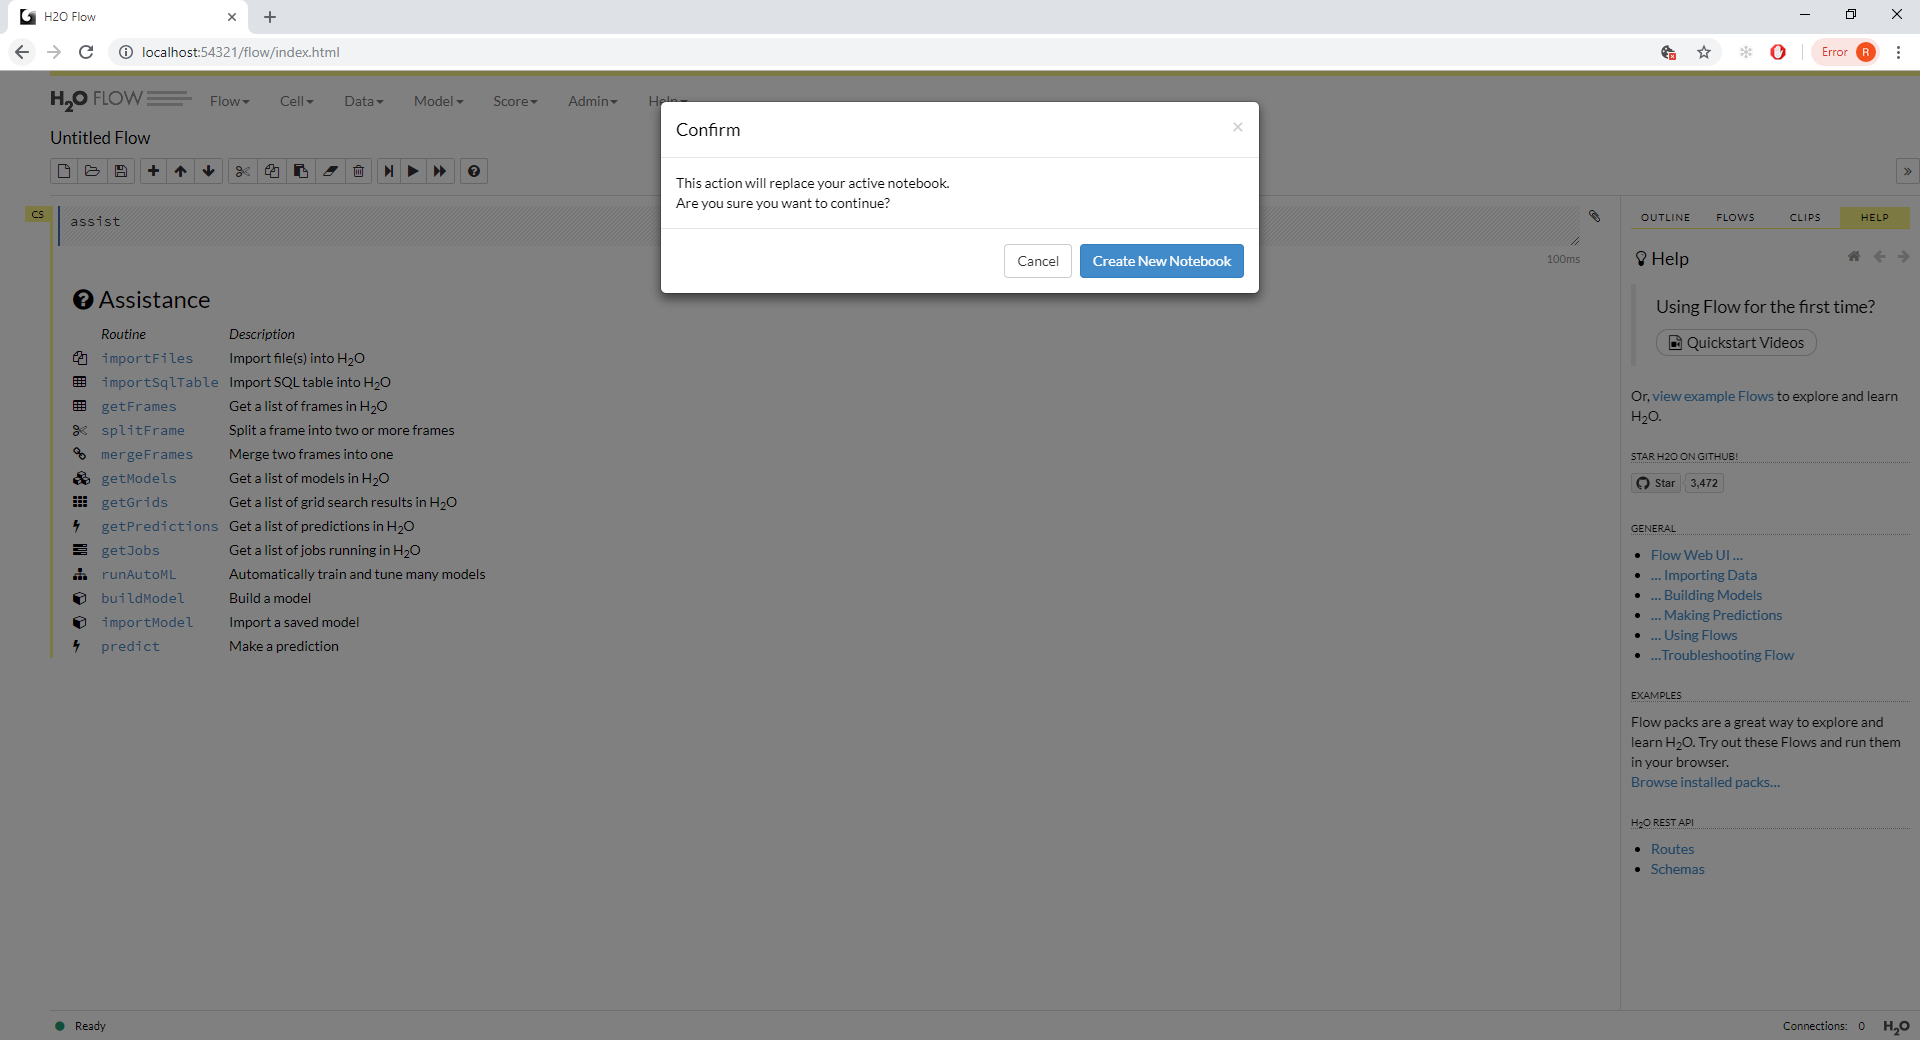Click the browser reload button
Image resolution: width=1920 pixels, height=1040 pixels.
pyautogui.click(x=86, y=52)
